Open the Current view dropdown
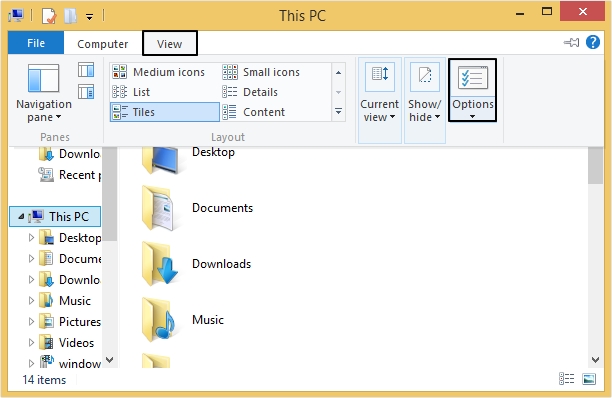The width and height of the screenshot is (612, 398). (x=379, y=111)
